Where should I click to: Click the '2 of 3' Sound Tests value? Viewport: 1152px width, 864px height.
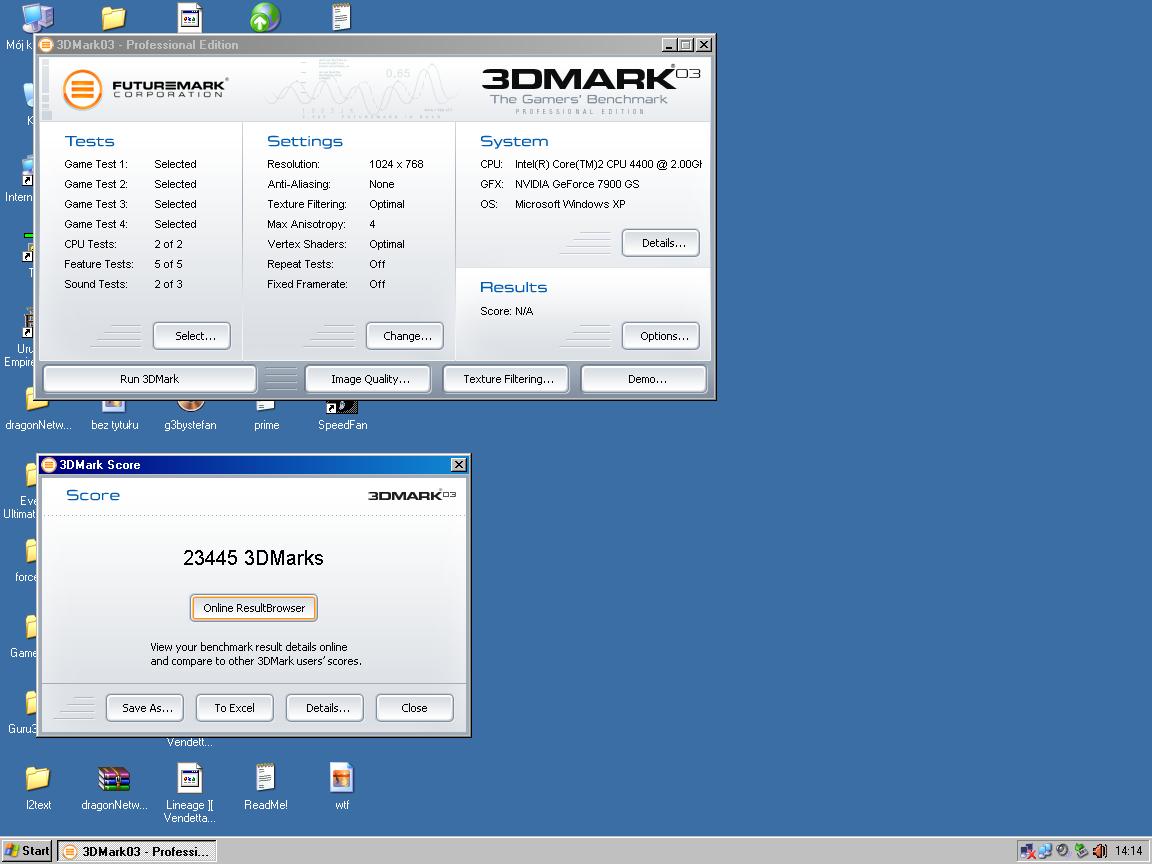click(x=168, y=284)
